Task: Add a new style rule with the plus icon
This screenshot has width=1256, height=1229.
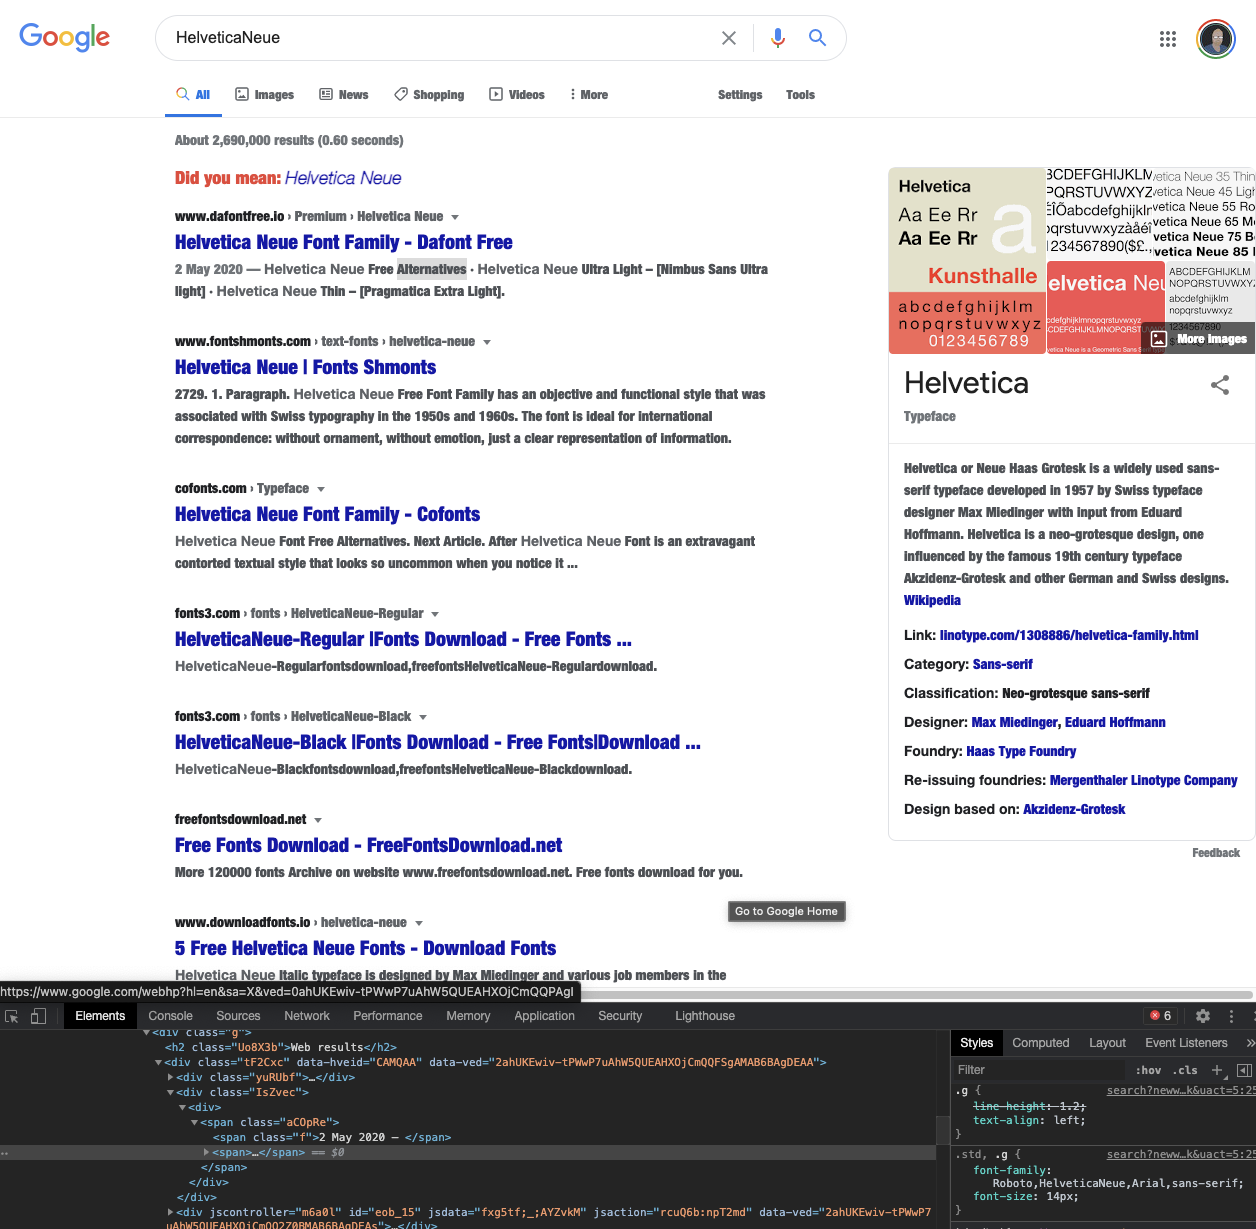Action: click(1217, 1070)
